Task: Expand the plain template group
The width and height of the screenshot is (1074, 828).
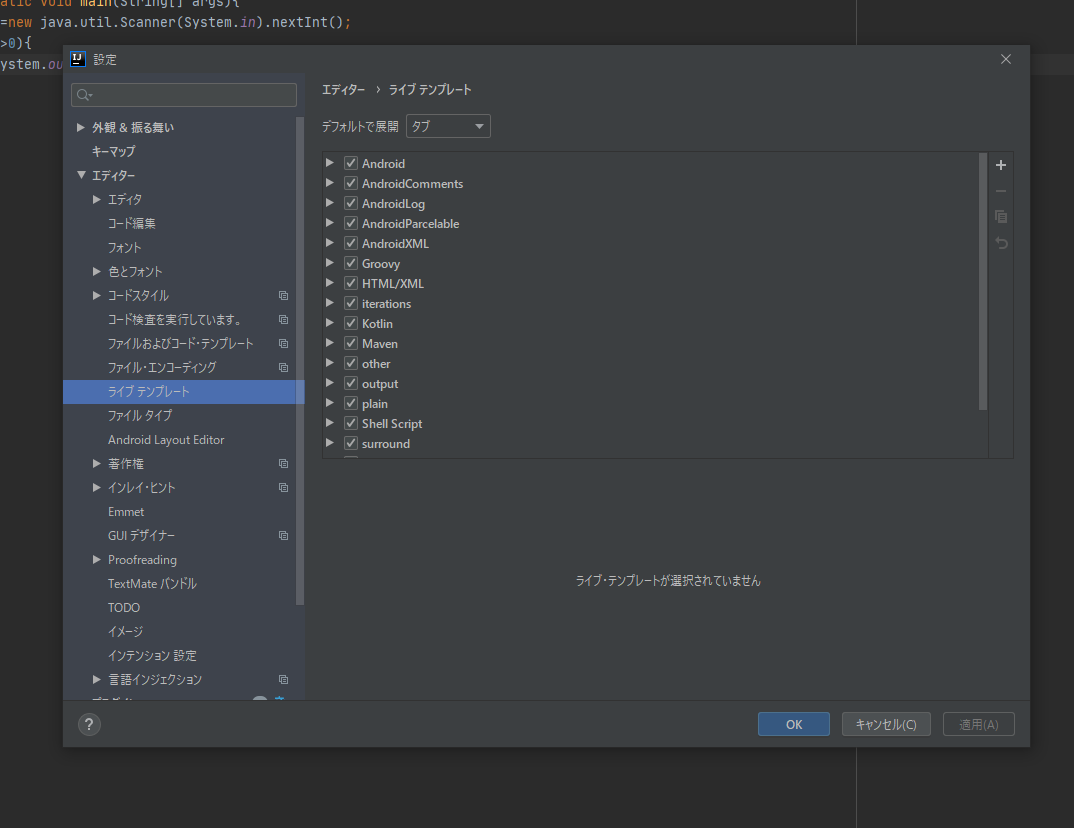Action: tap(329, 403)
